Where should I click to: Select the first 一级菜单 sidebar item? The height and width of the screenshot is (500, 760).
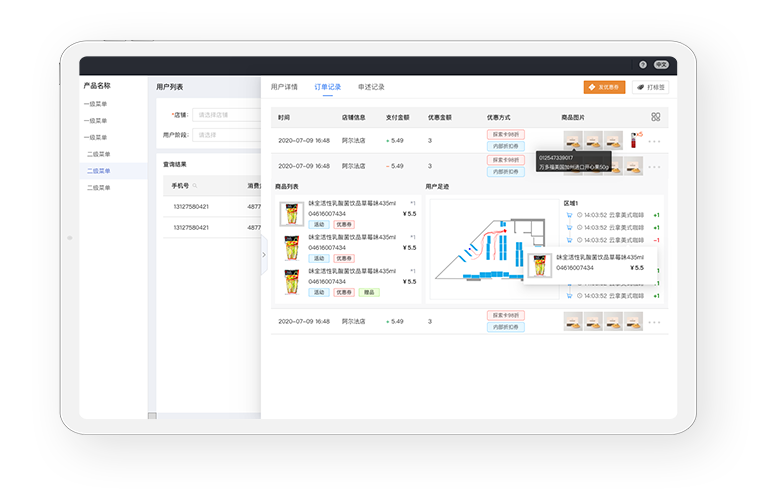point(97,104)
